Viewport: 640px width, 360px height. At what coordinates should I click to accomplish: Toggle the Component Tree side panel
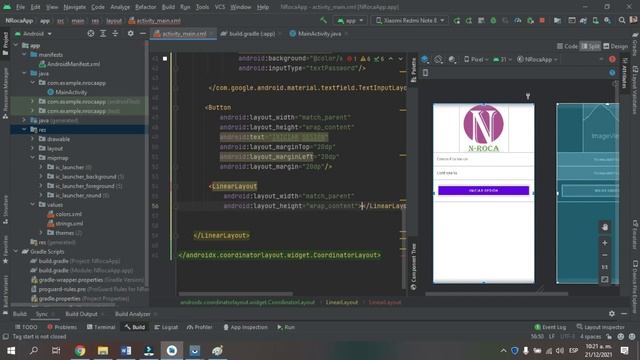(413, 267)
